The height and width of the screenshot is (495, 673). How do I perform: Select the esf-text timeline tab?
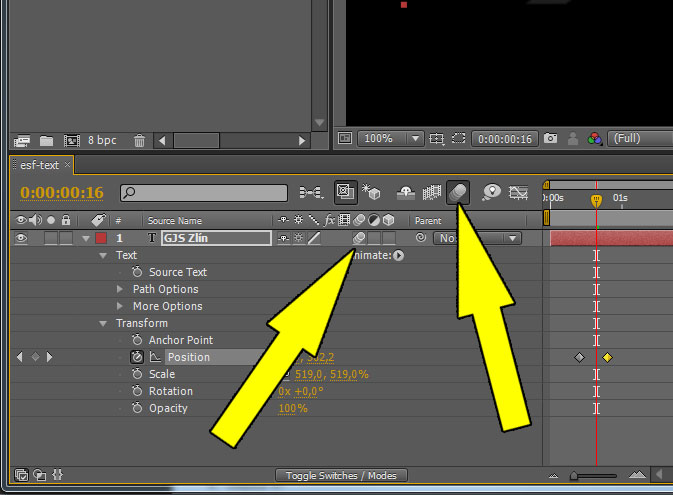(41, 165)
